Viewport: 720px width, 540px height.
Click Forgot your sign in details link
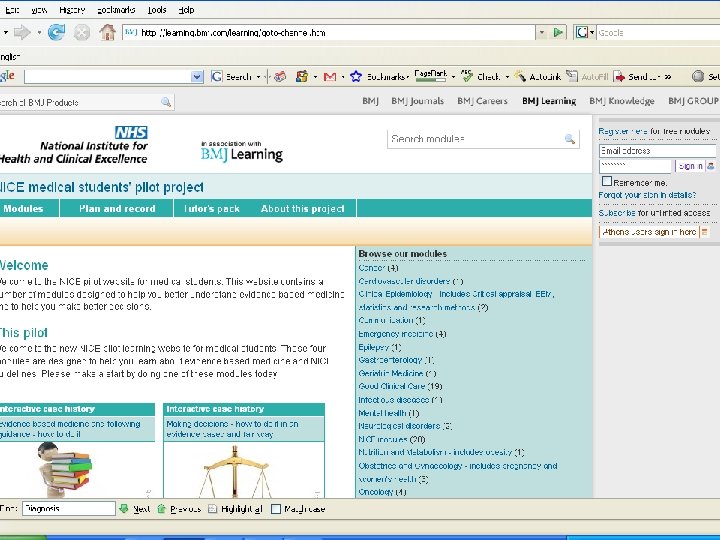click(x=647, y=195)
